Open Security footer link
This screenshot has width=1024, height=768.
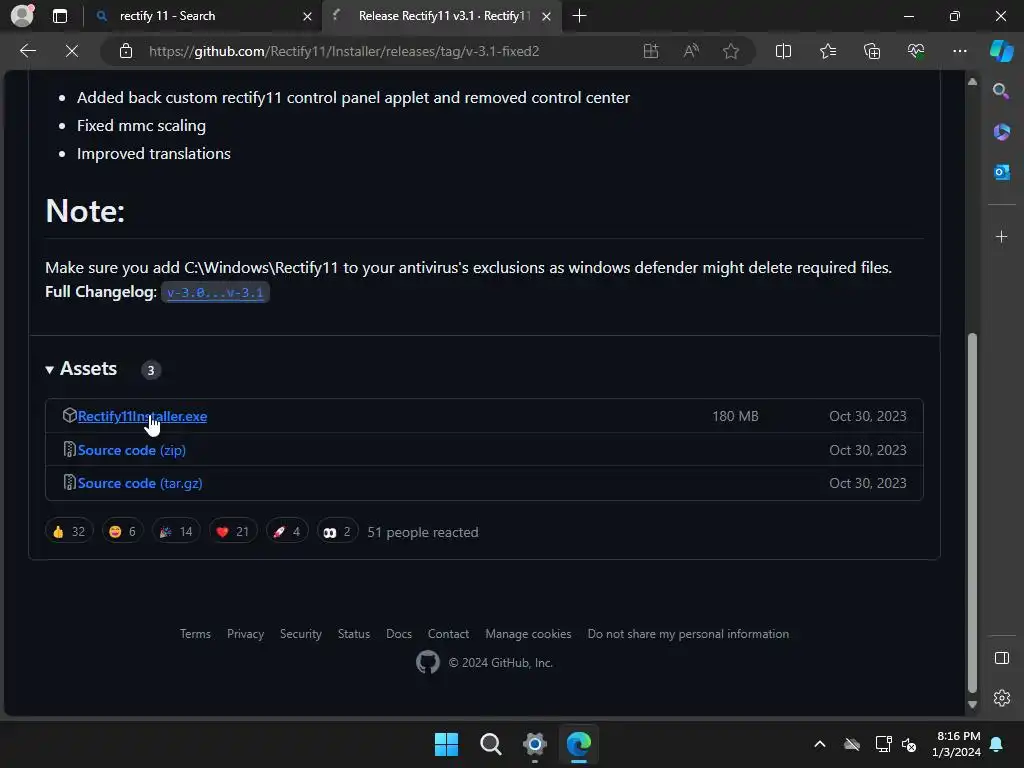coord(300,633)
